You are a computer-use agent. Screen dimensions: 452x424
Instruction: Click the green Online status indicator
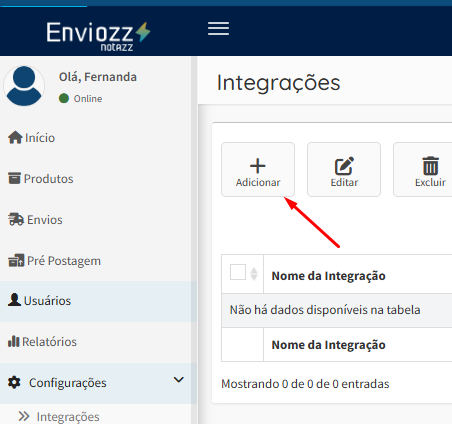(x=64, y=98)
